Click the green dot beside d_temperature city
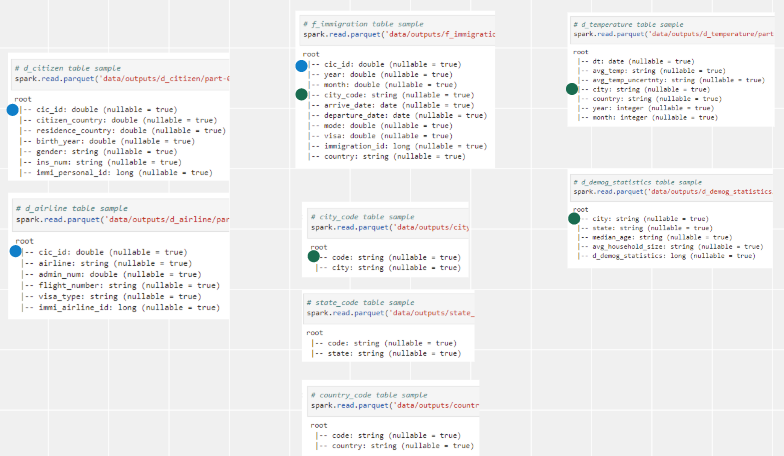 [x=572, y=90]
